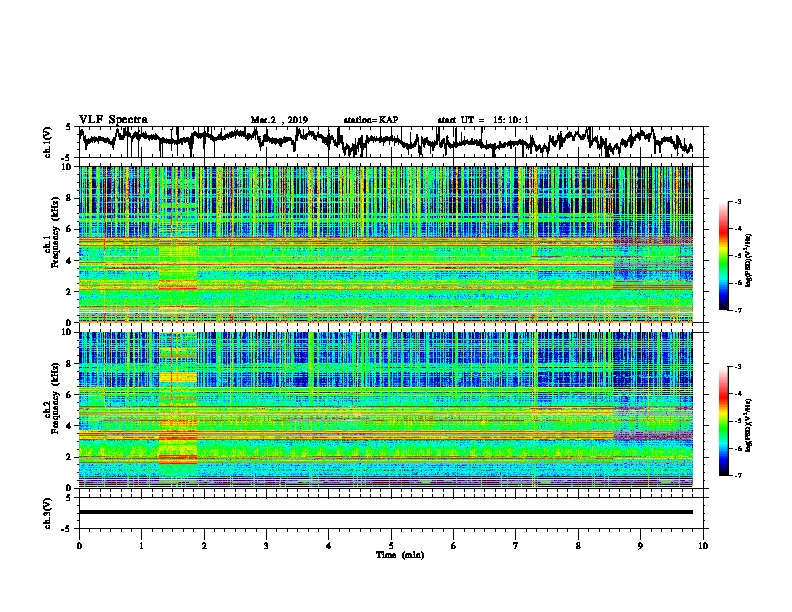Select the 'start UT = 15:10:1' text

pyautogui.click(x=483, y=120)
